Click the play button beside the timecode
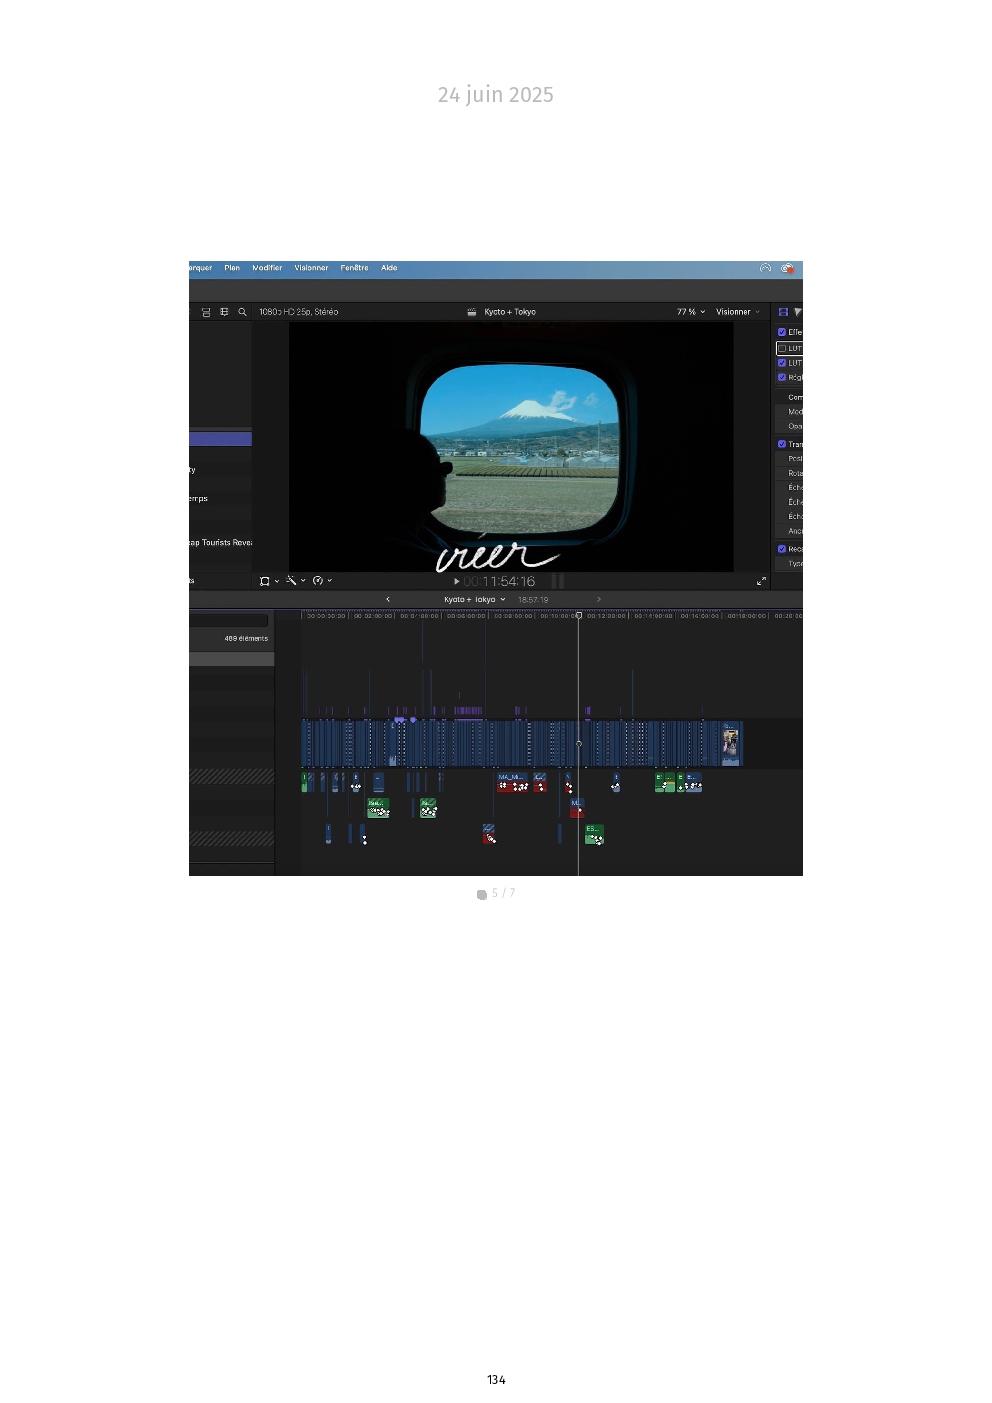The height and width of the screenshot is (1403, 992). point(457,581)
